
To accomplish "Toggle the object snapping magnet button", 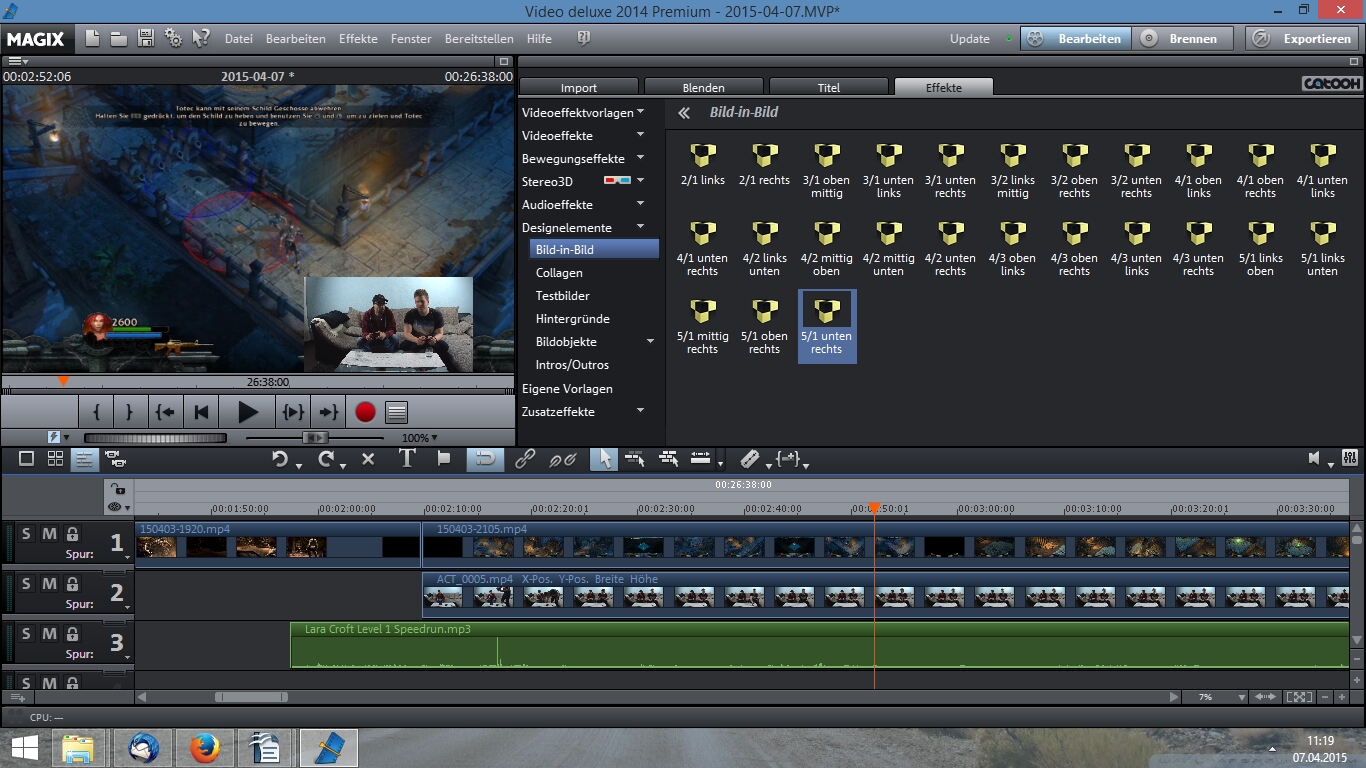I will click(x=484, y=459).
